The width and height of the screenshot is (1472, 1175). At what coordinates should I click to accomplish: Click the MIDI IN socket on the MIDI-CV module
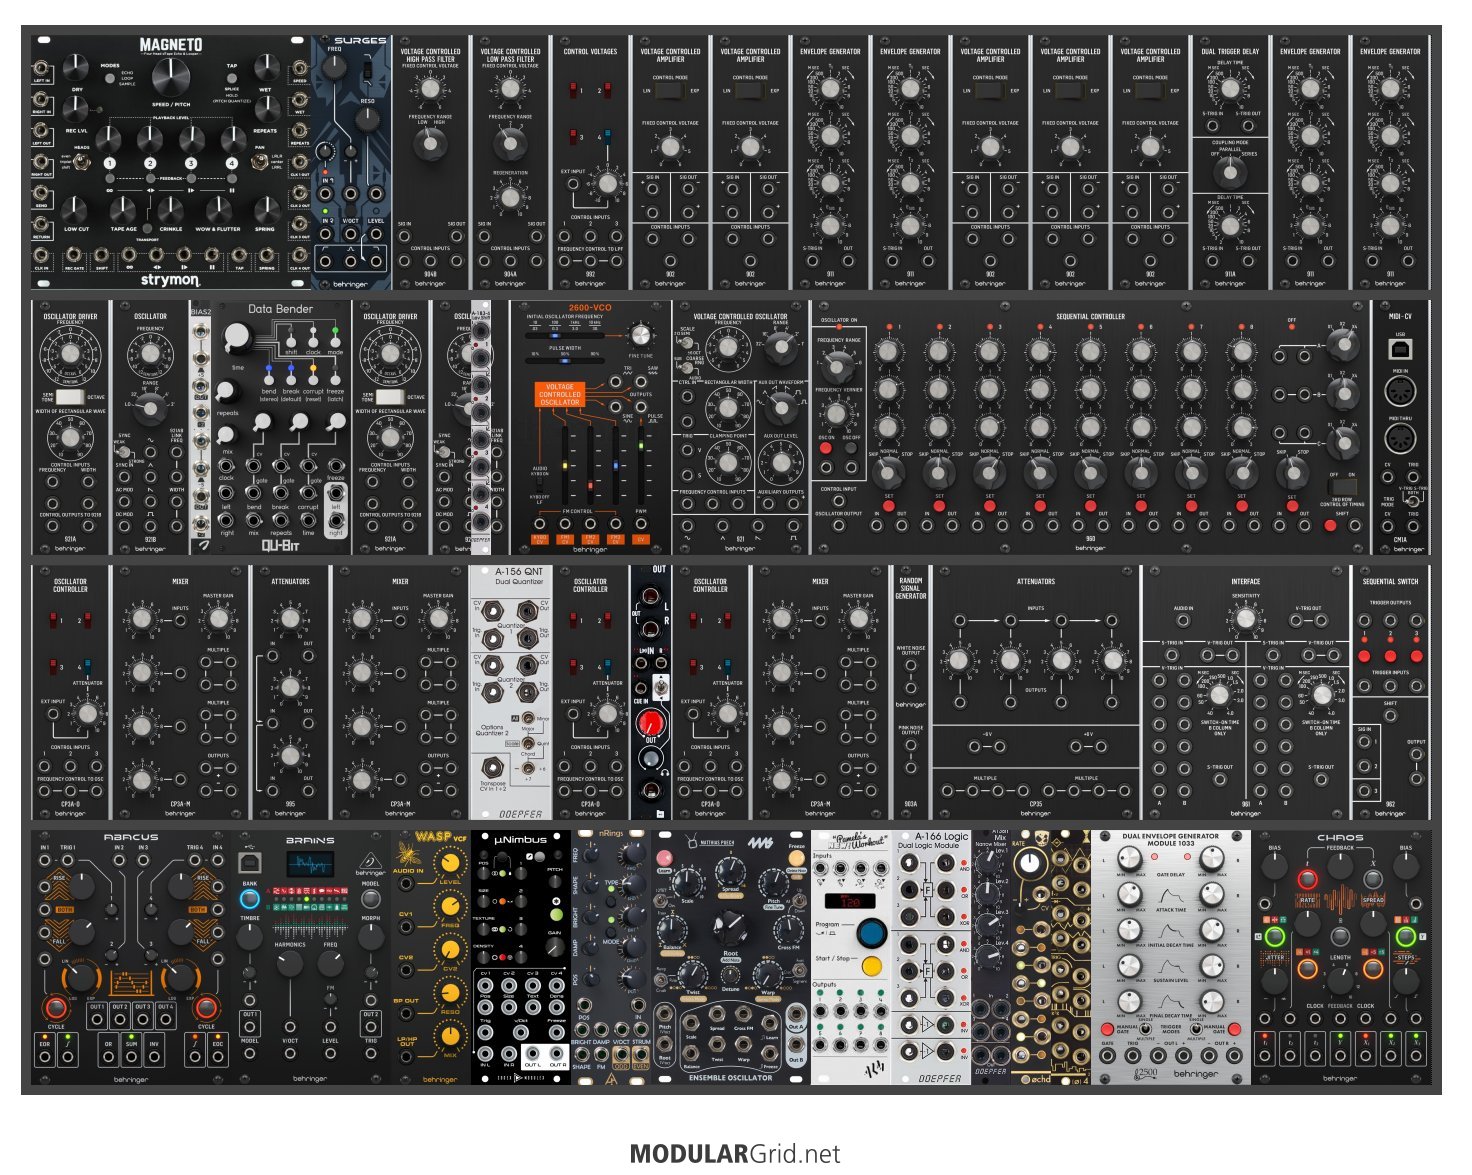click(1400, 392)
